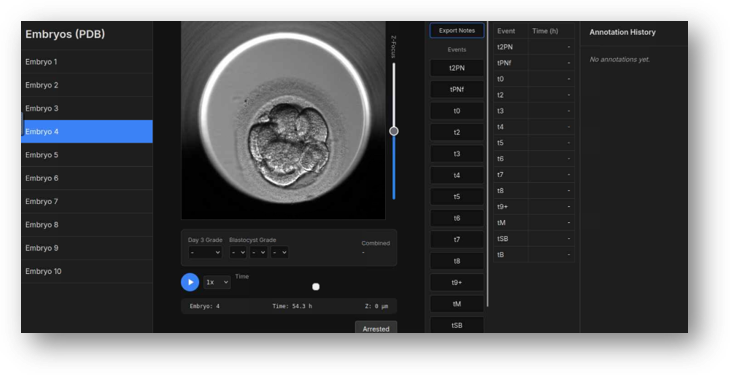Image resolution: width=730 pixels, height=375 pixels.
Task: Click the Export Notes button
Action: [x=457, y=31]
